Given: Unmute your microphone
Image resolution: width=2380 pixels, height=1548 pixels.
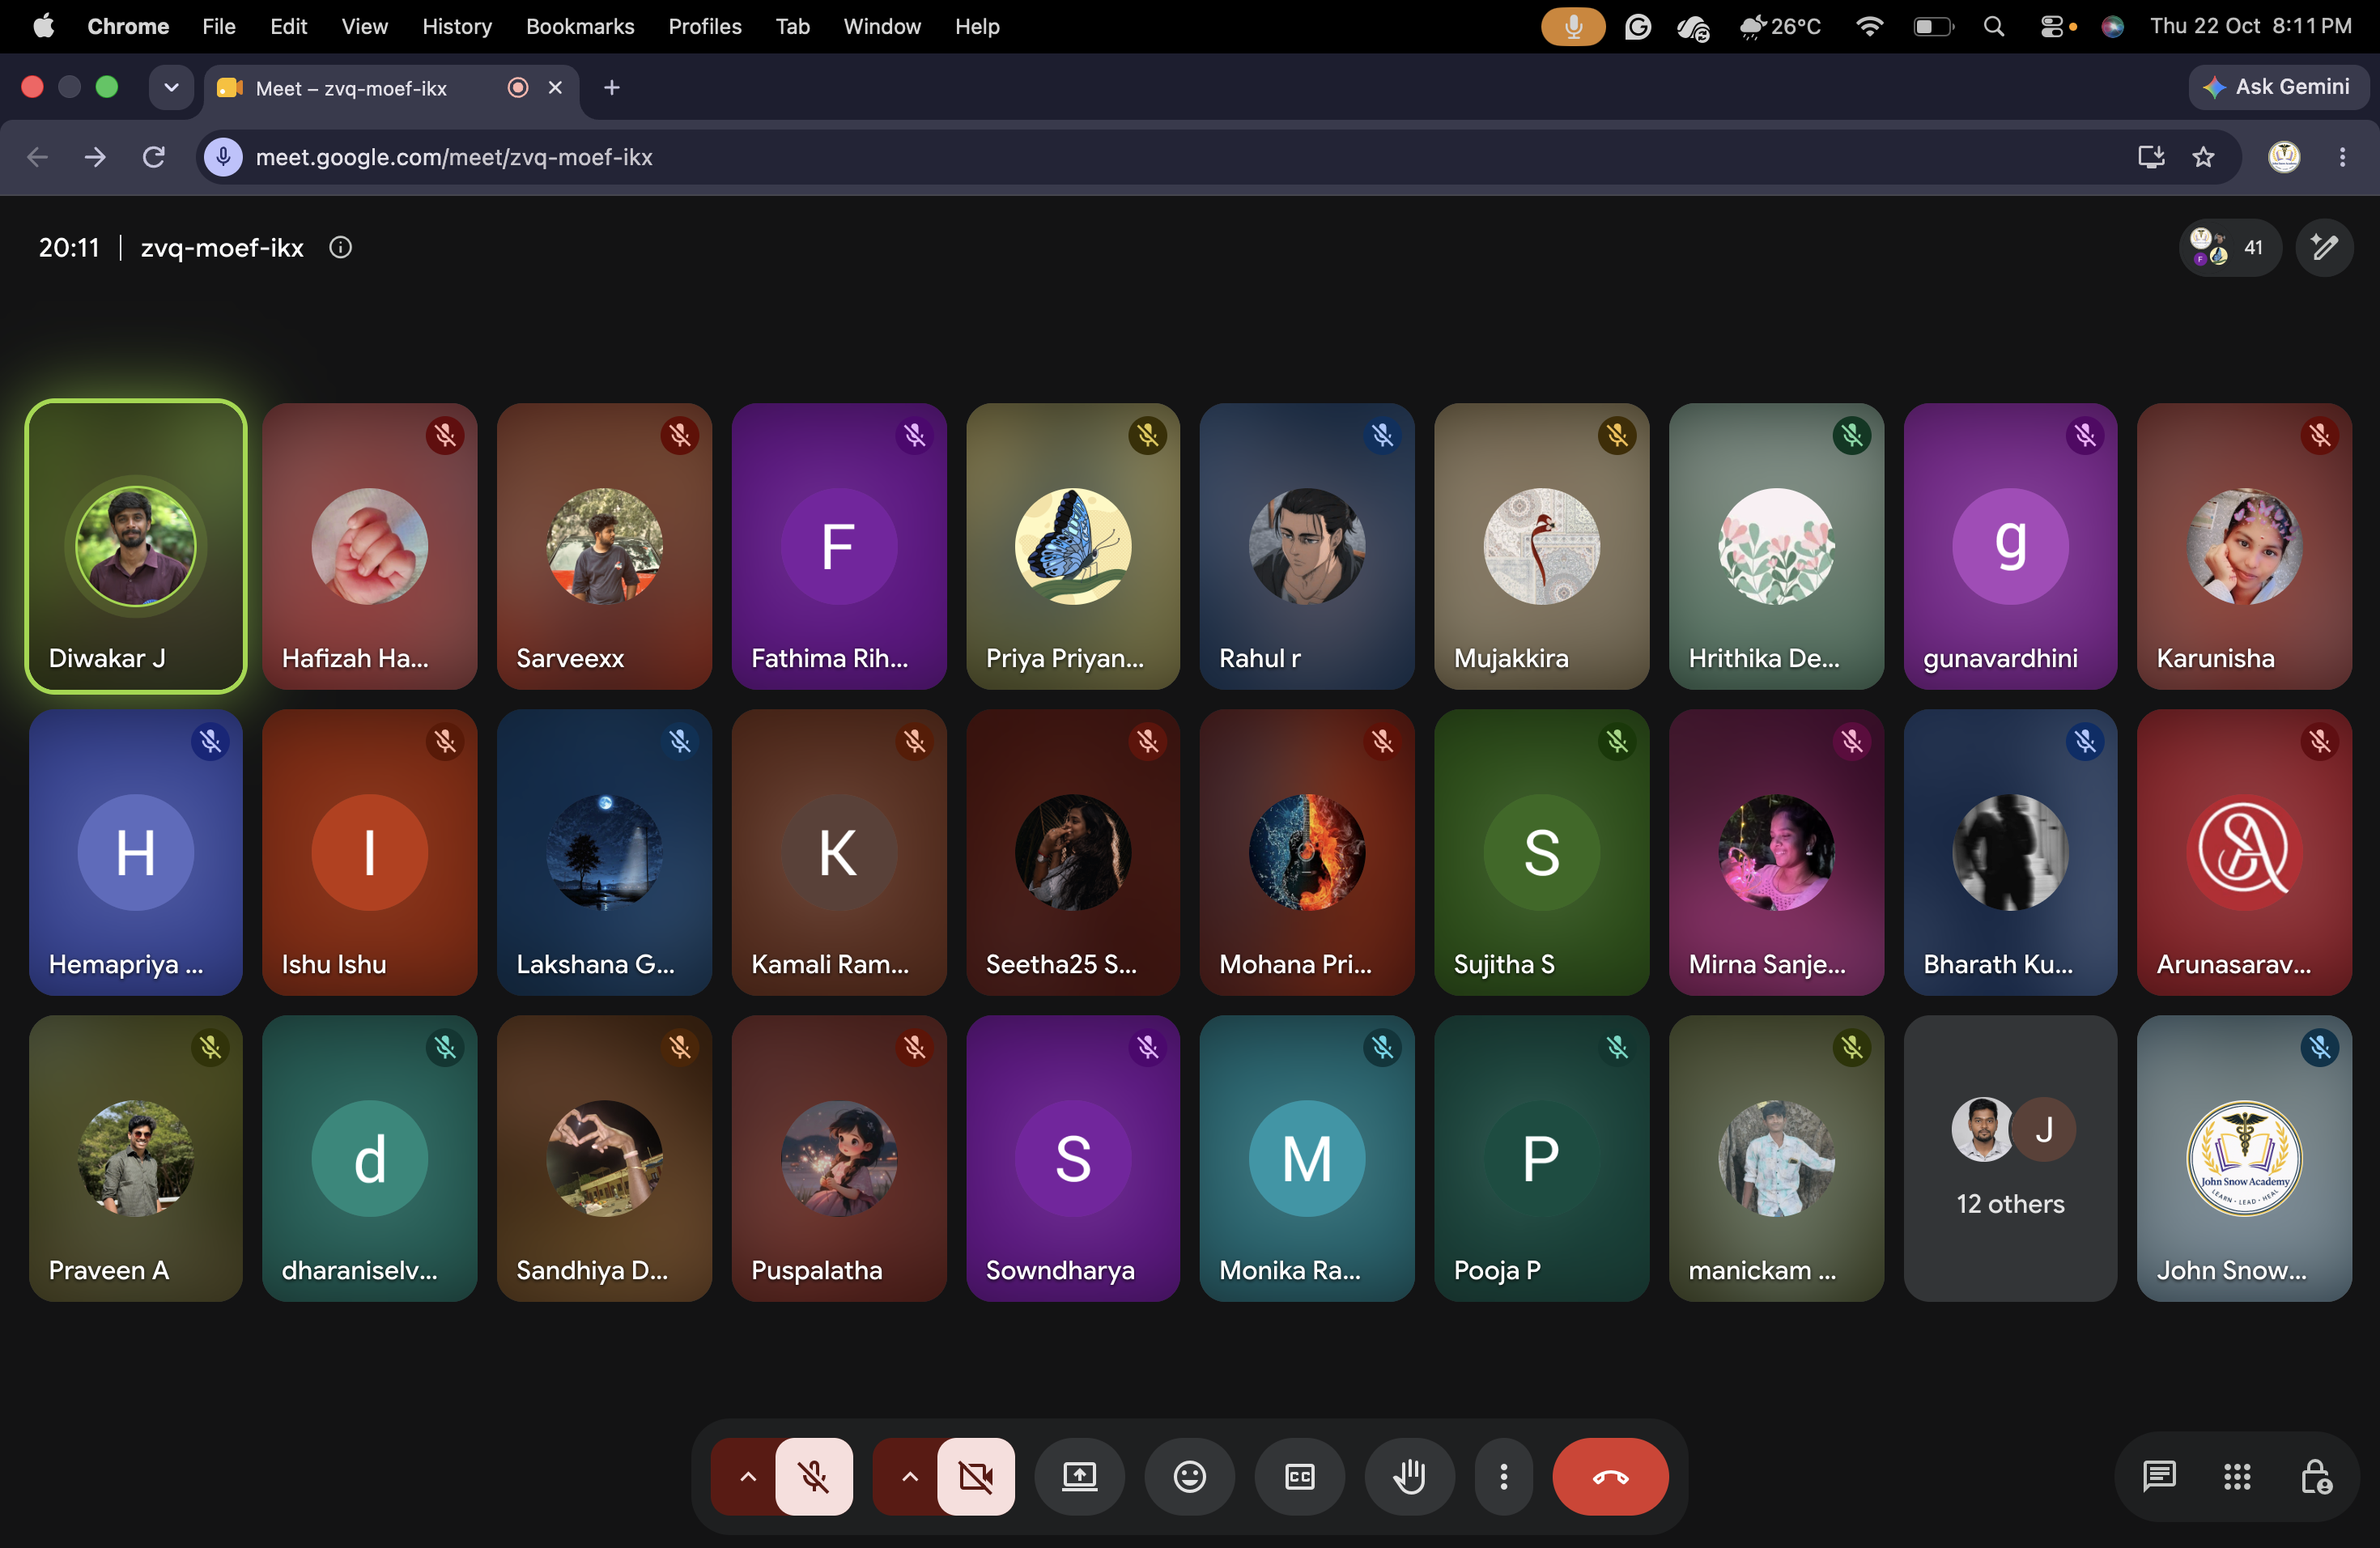Looking at the screenshot, I should point(814,1476).
